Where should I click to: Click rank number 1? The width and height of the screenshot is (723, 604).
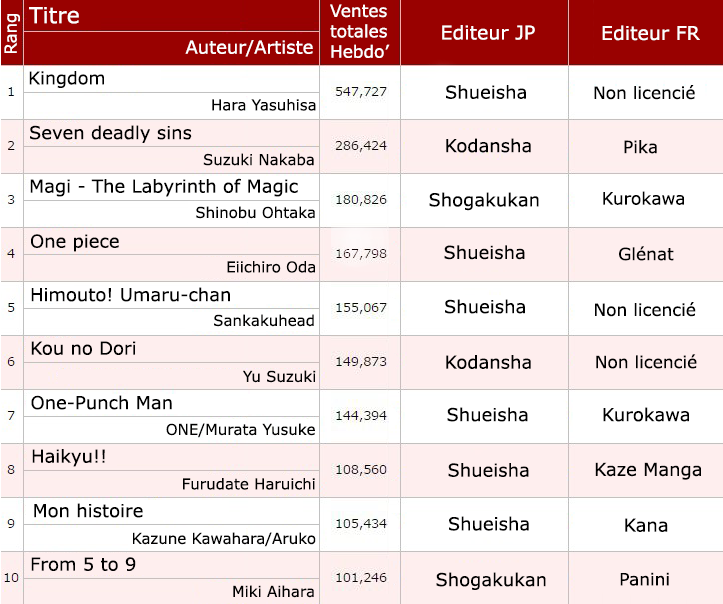tap(11, 92)
